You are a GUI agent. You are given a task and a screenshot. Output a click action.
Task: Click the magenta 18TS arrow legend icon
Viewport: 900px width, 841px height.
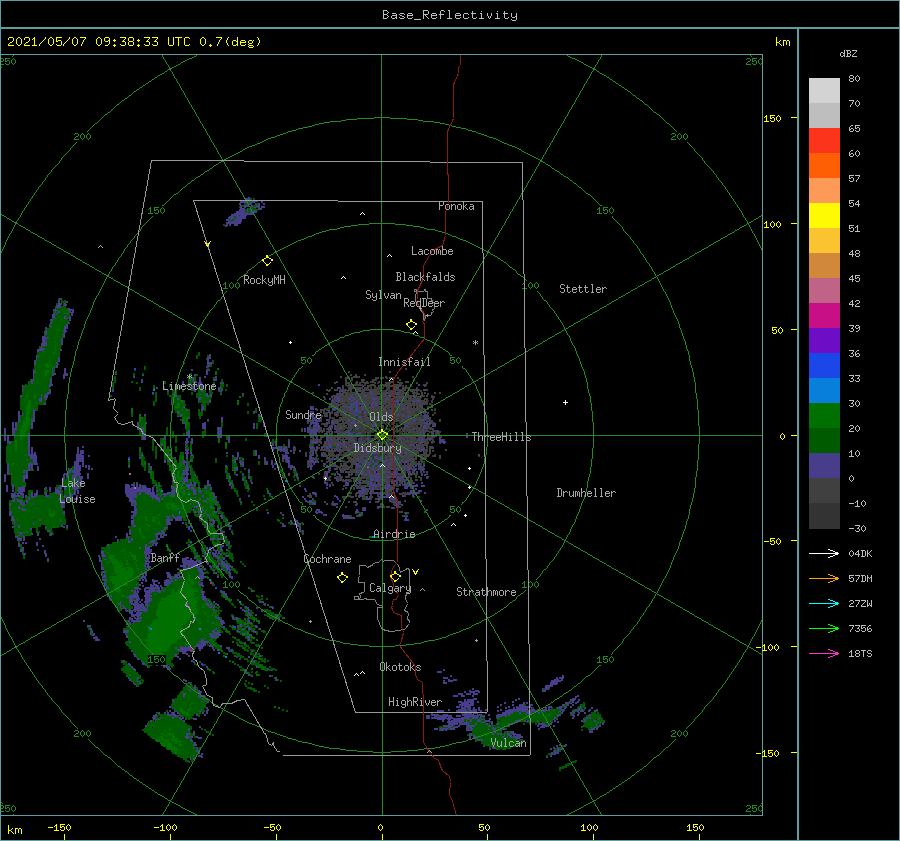pyautogui.click(x=824, y=653)
